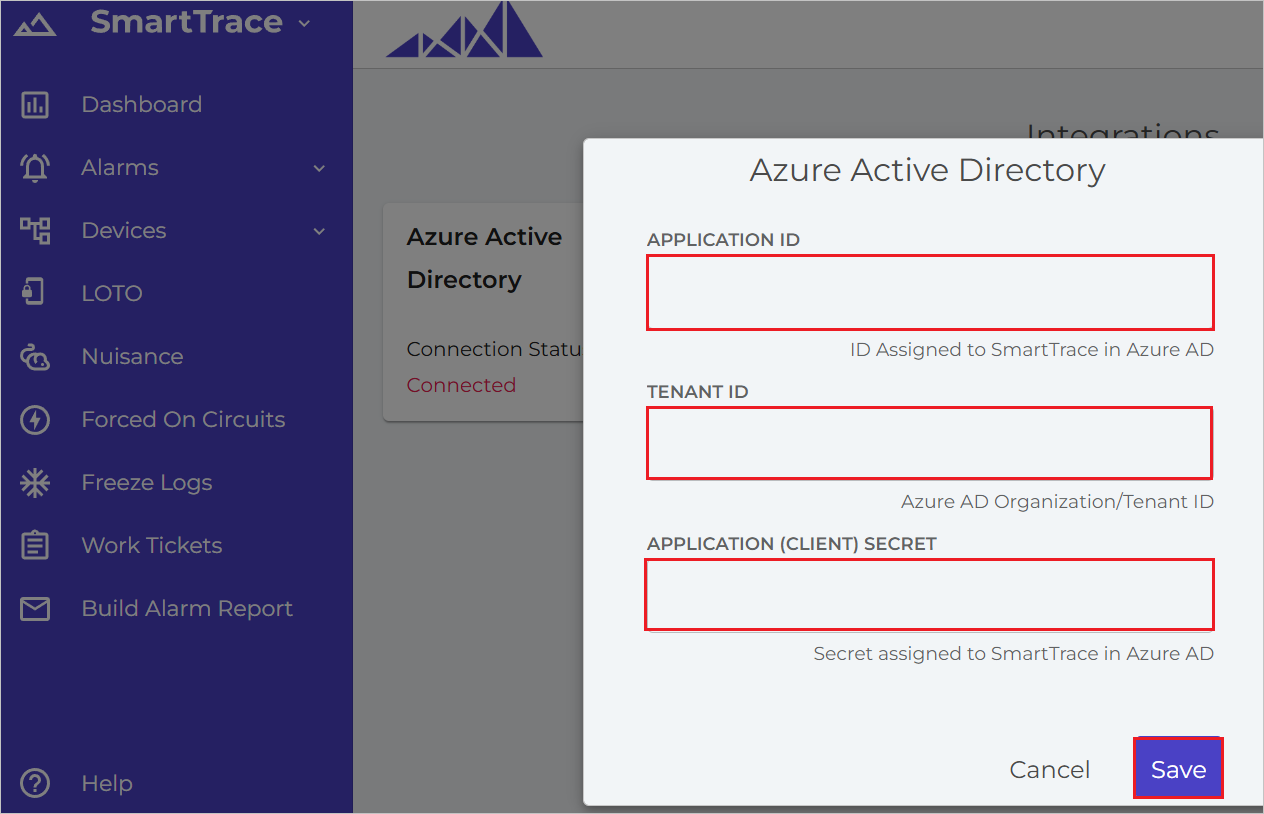Expand the Devices sidebar section
Viewport: 1264px width, 814px height.
click(x=318, y=231)
